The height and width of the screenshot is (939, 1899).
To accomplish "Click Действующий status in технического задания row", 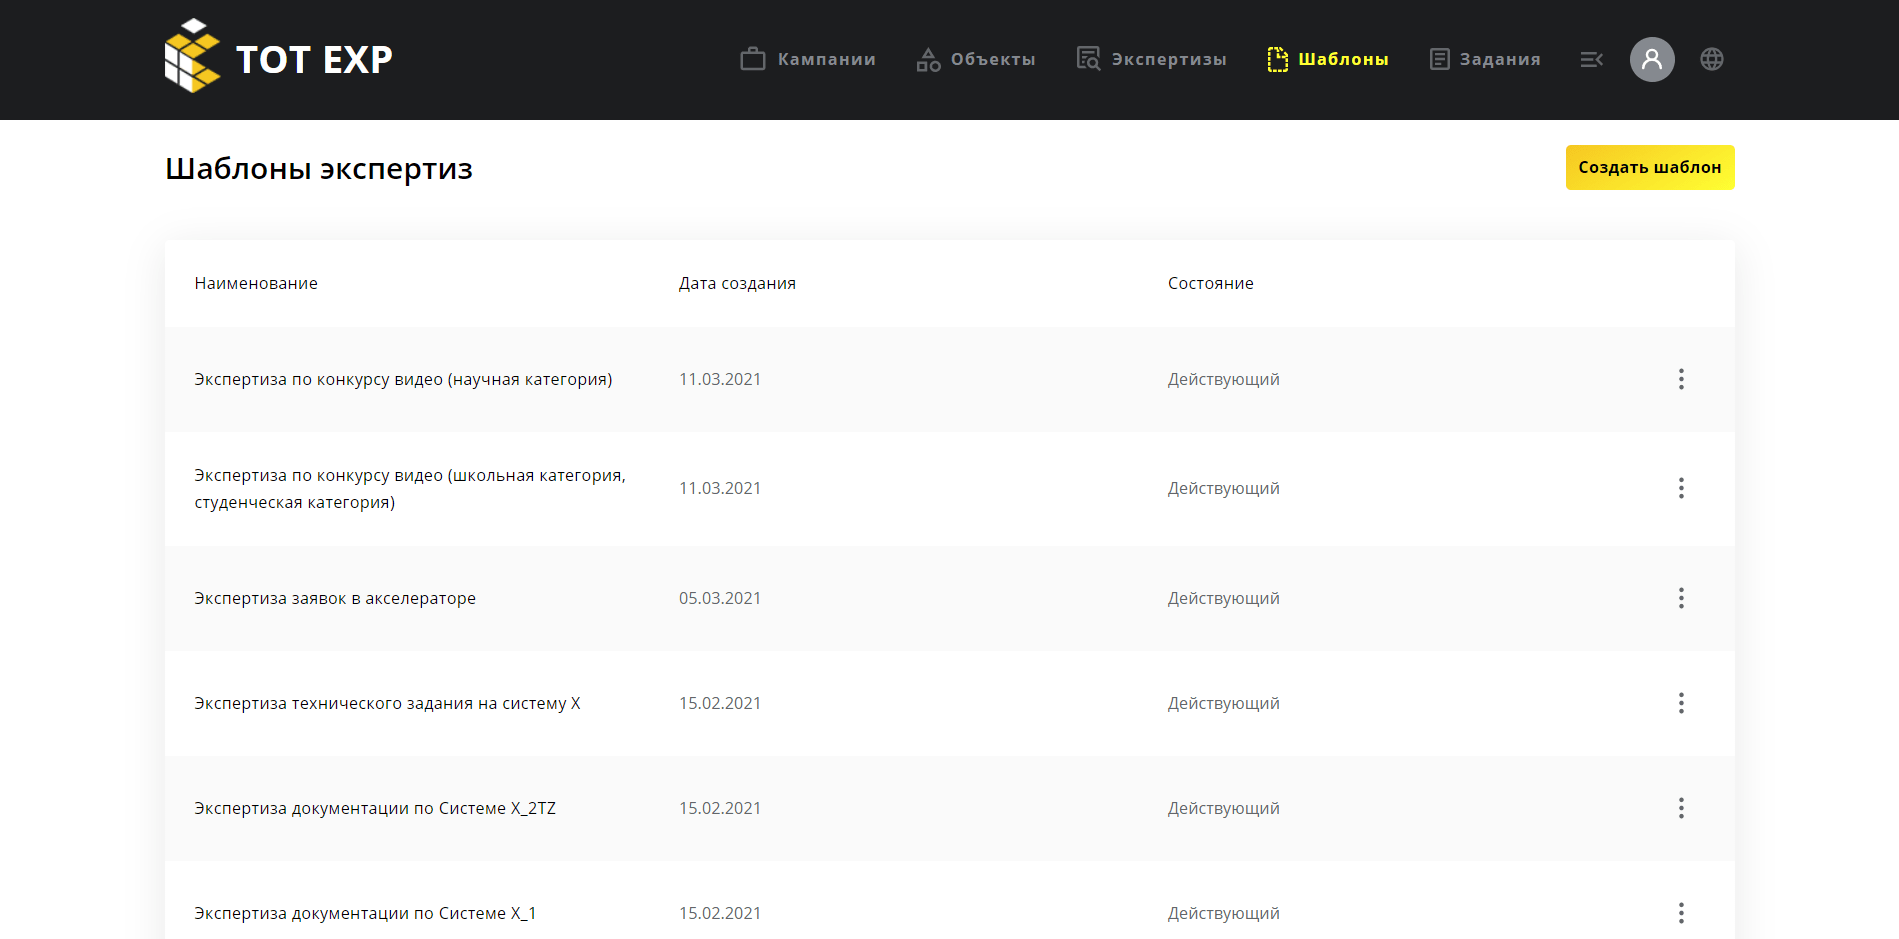I will tap(1224, 703).
